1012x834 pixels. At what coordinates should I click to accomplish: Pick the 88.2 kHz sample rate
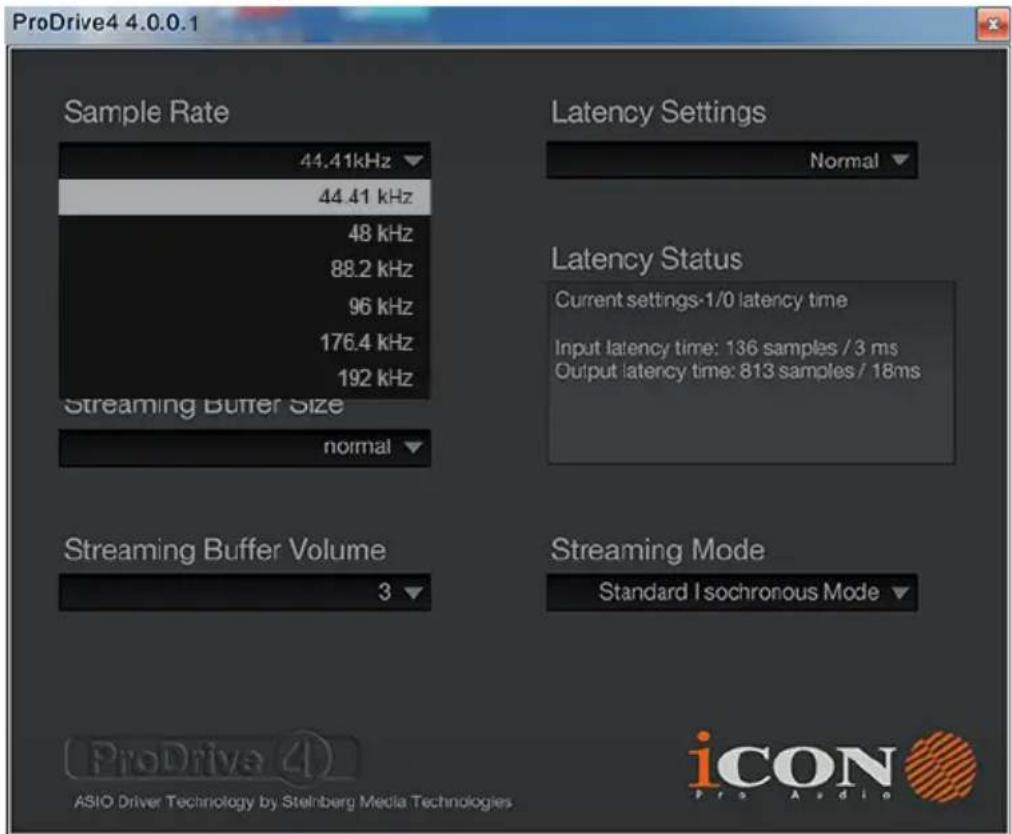click(245, 269)
